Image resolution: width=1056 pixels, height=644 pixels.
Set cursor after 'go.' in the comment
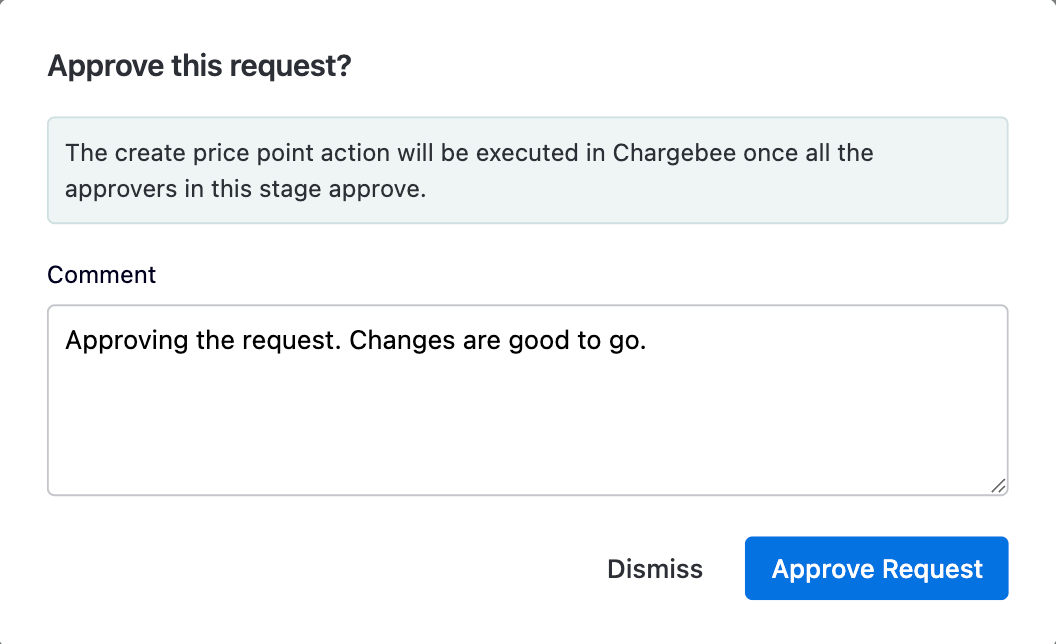click(648, 341)
